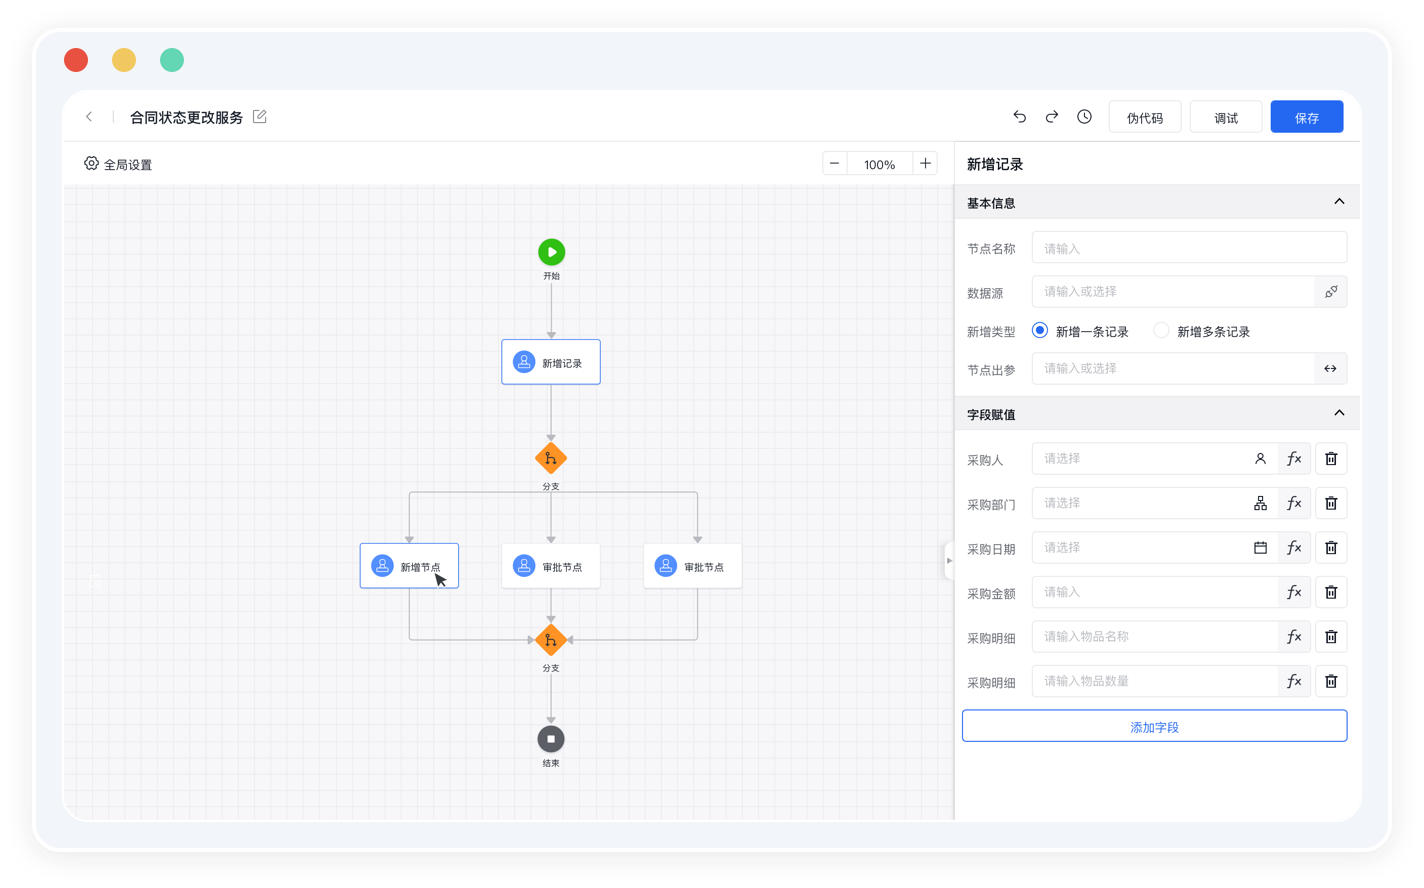Click the green 开始 start node
1424x888 pixels.
pos(551,252)
